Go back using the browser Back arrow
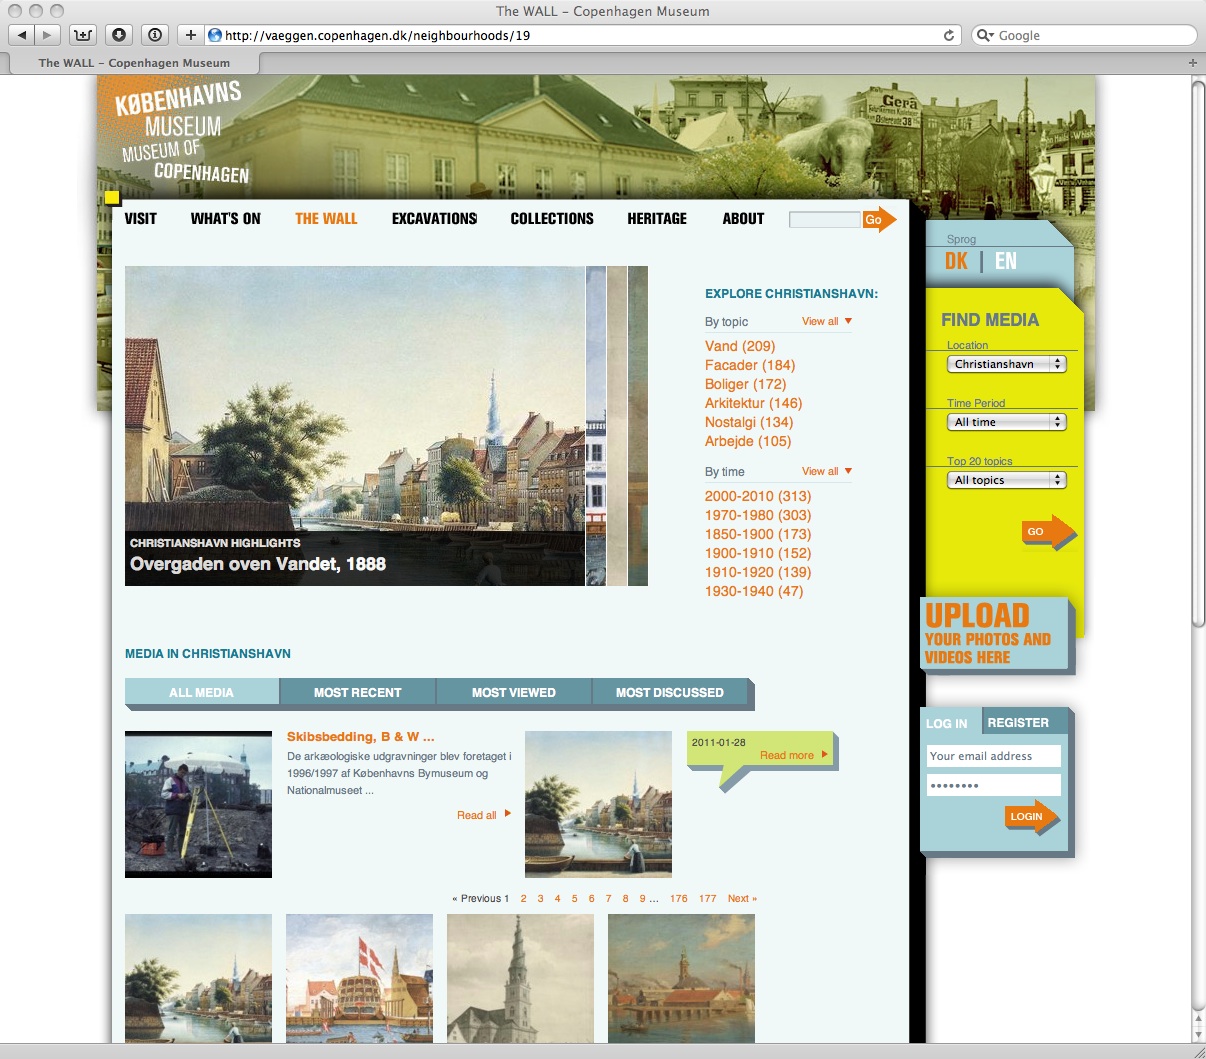Image resolution: width=1206 pixels, height=1059 pixels. 22,35
